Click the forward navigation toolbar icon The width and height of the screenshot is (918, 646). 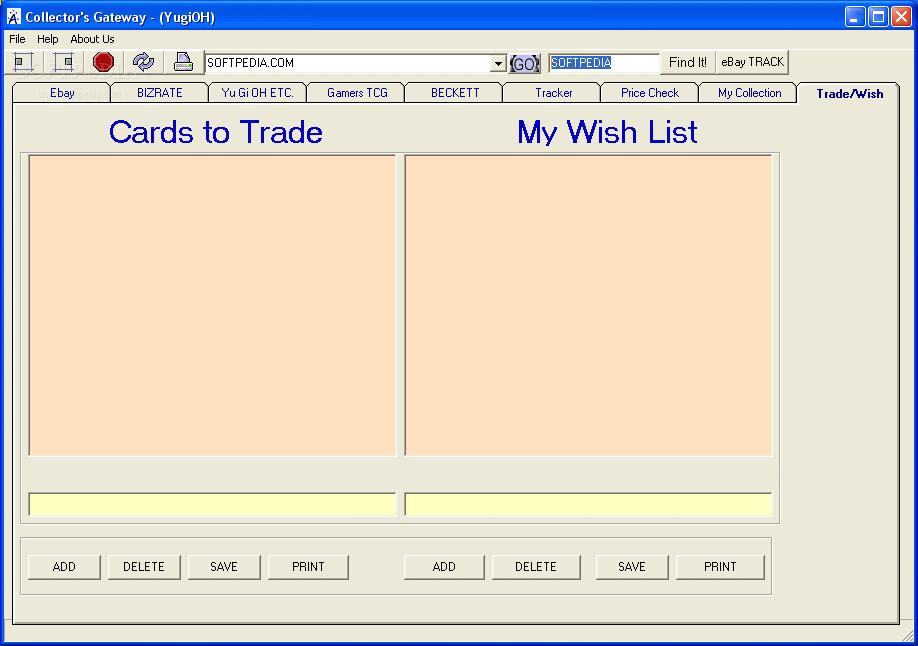64,62
